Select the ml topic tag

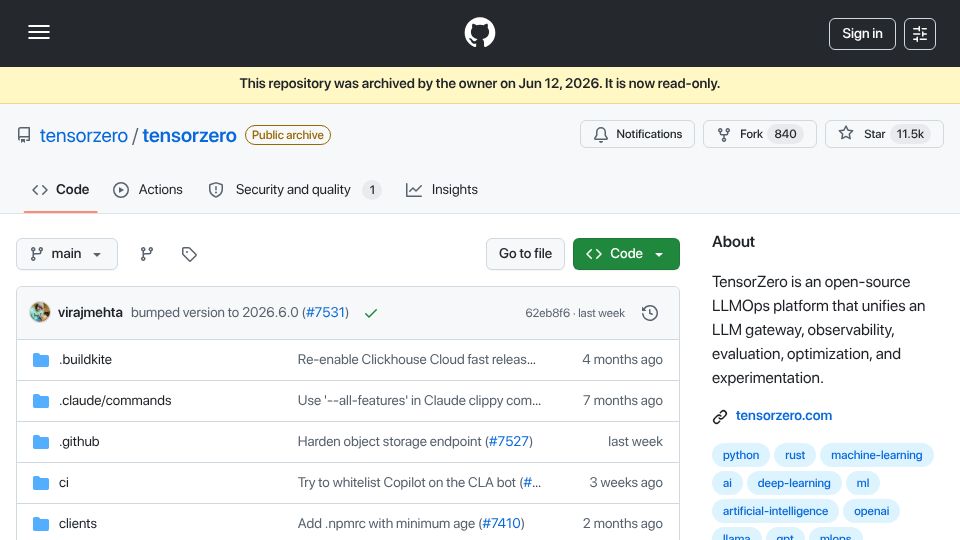tap(863, 483)
